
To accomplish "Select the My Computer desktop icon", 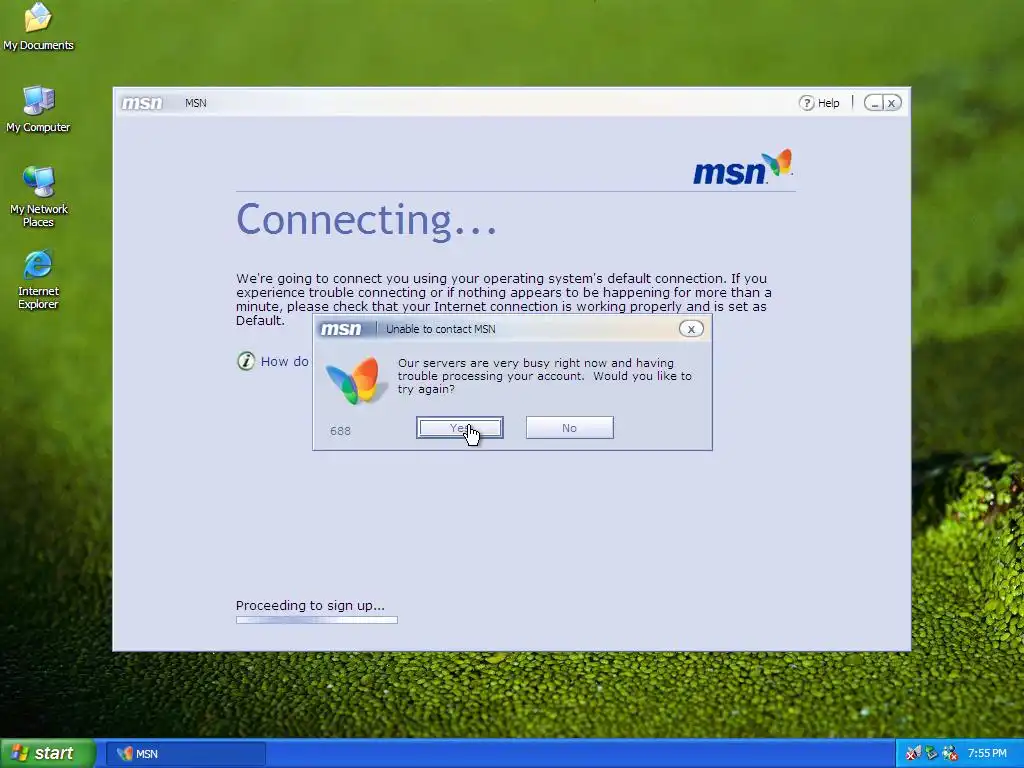I will pos(38,110).
